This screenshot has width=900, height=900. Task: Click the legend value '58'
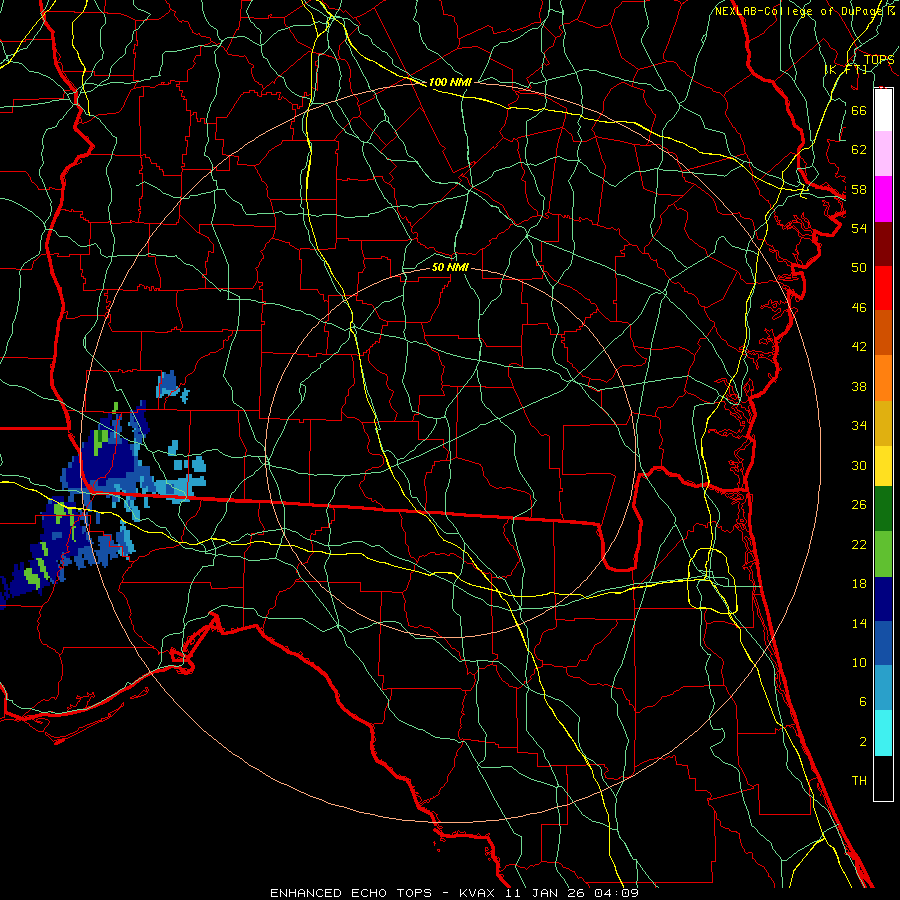[859, 189]
